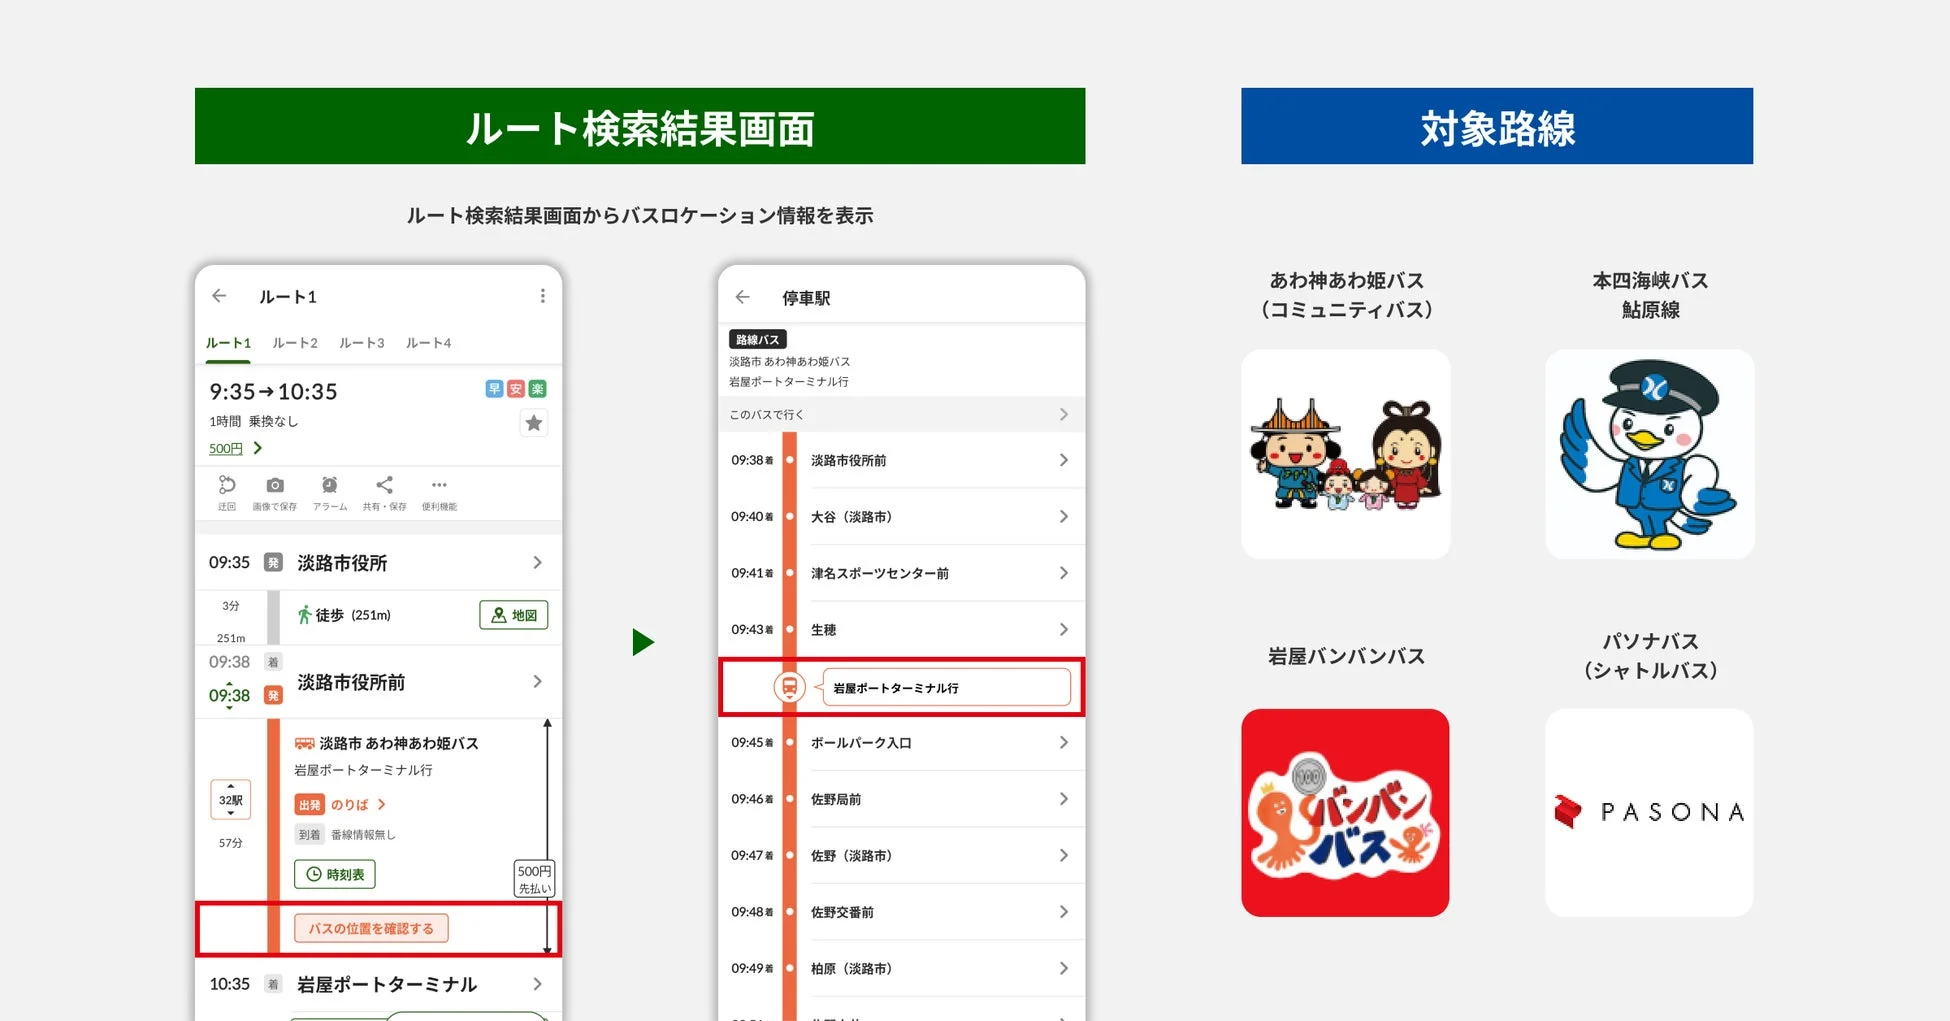Screen dimensions: 1950x1021
Task: Click the 岩屋ポートターミナル行 bus bubble
Action: click(946, 687)
